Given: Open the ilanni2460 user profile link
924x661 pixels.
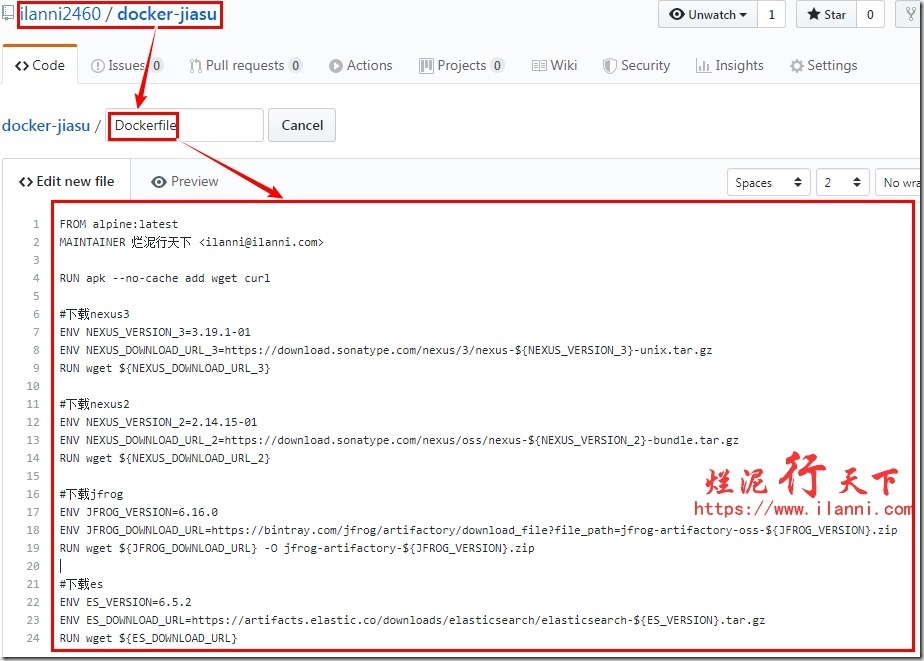Looking at the screenshot, I should click(x=63, y=14).
